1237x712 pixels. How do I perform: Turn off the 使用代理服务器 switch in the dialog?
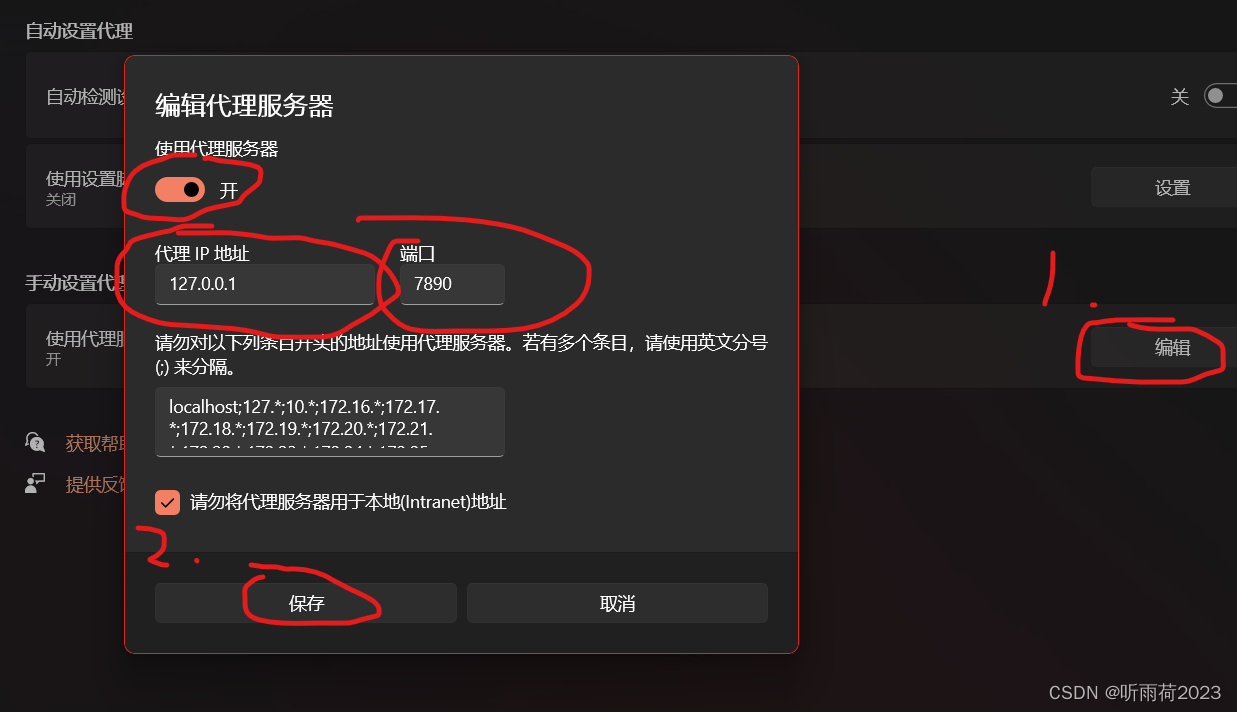click(180, 189)
